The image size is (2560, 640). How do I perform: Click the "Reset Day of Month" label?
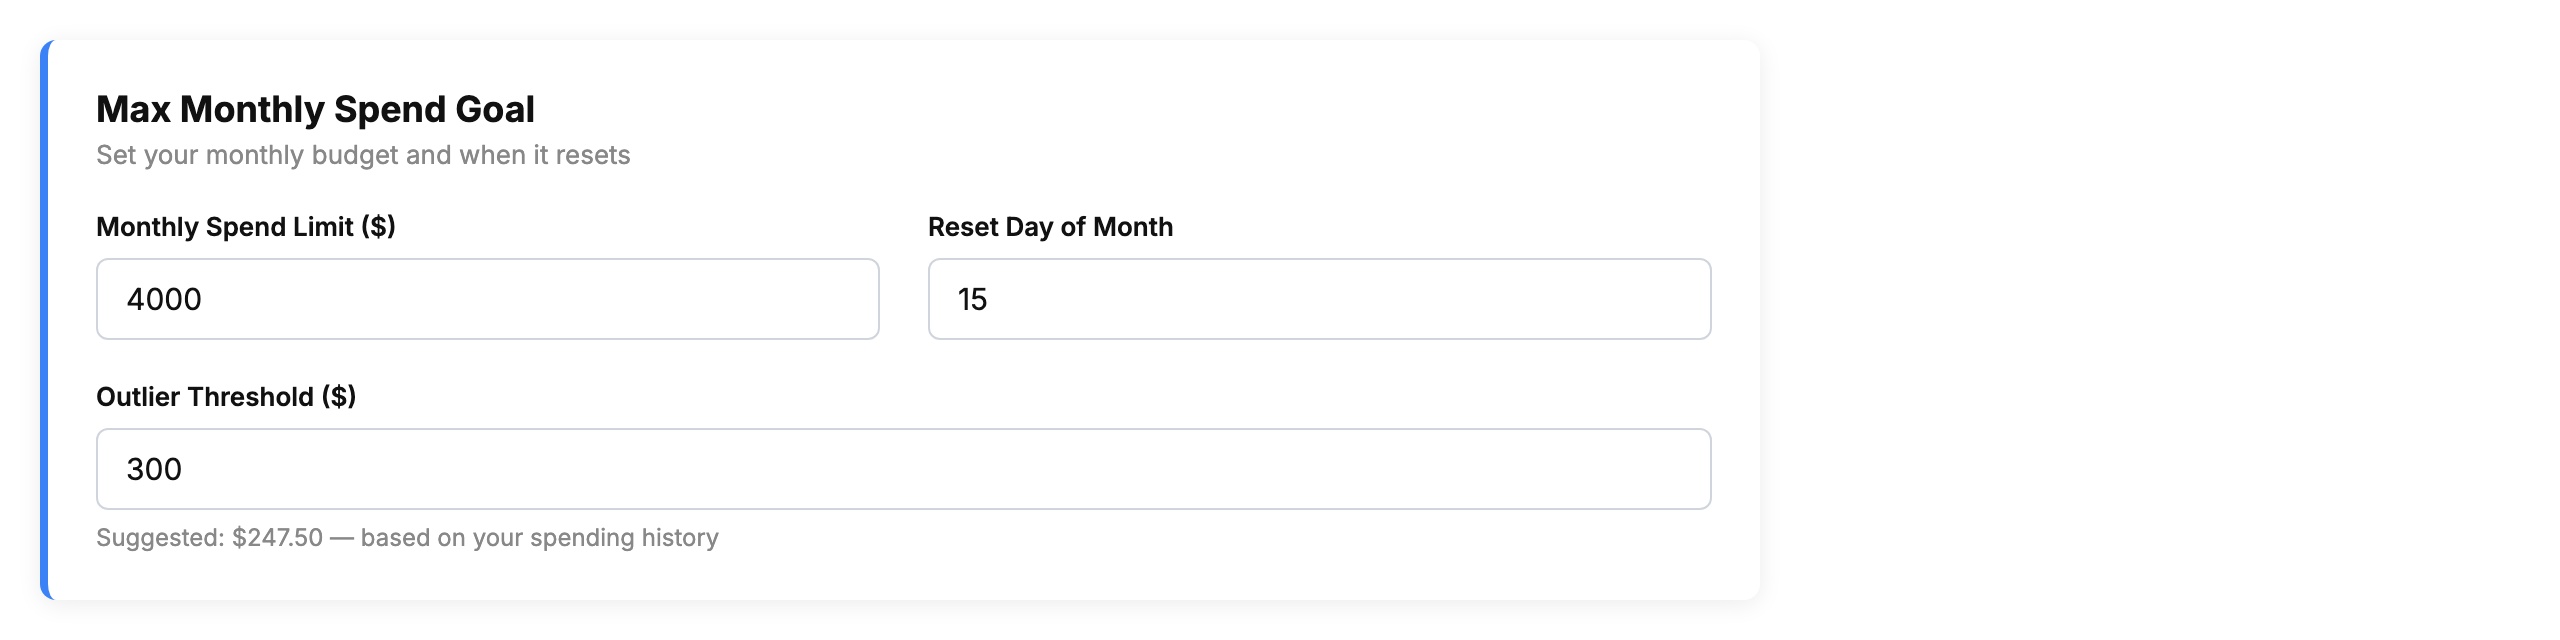(1050, 227)
